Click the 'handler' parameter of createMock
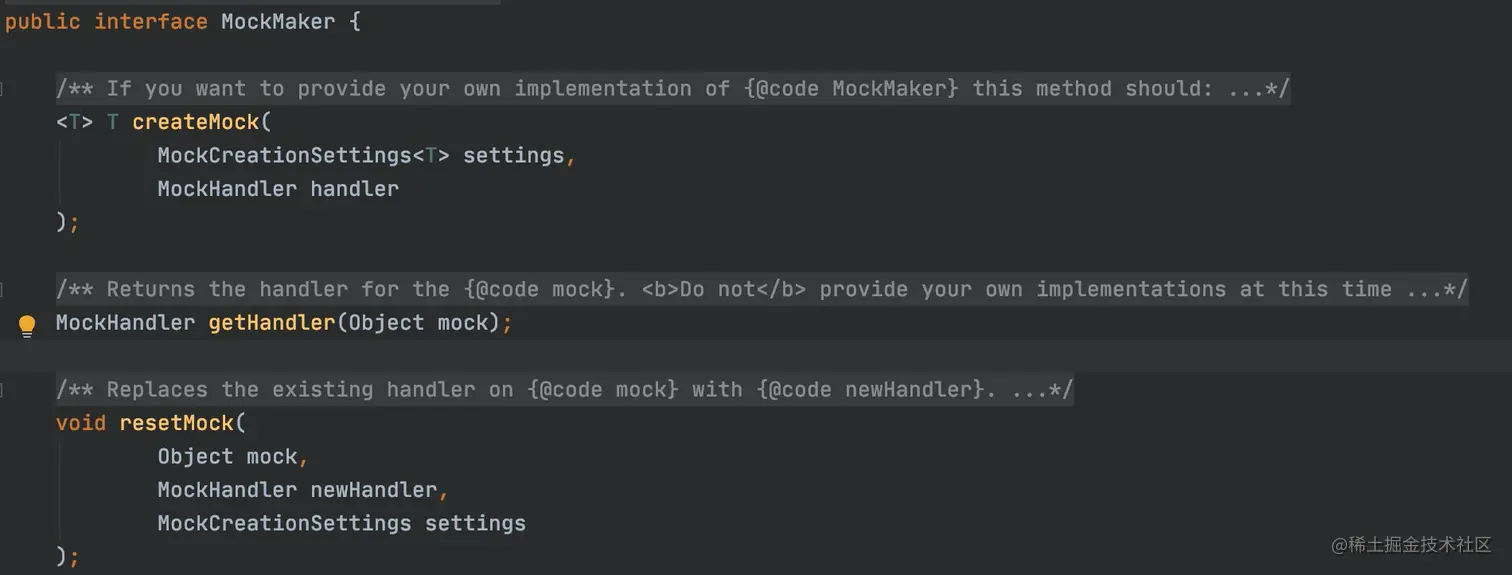This screenshot has width=1512, height=575. (354, 189)
